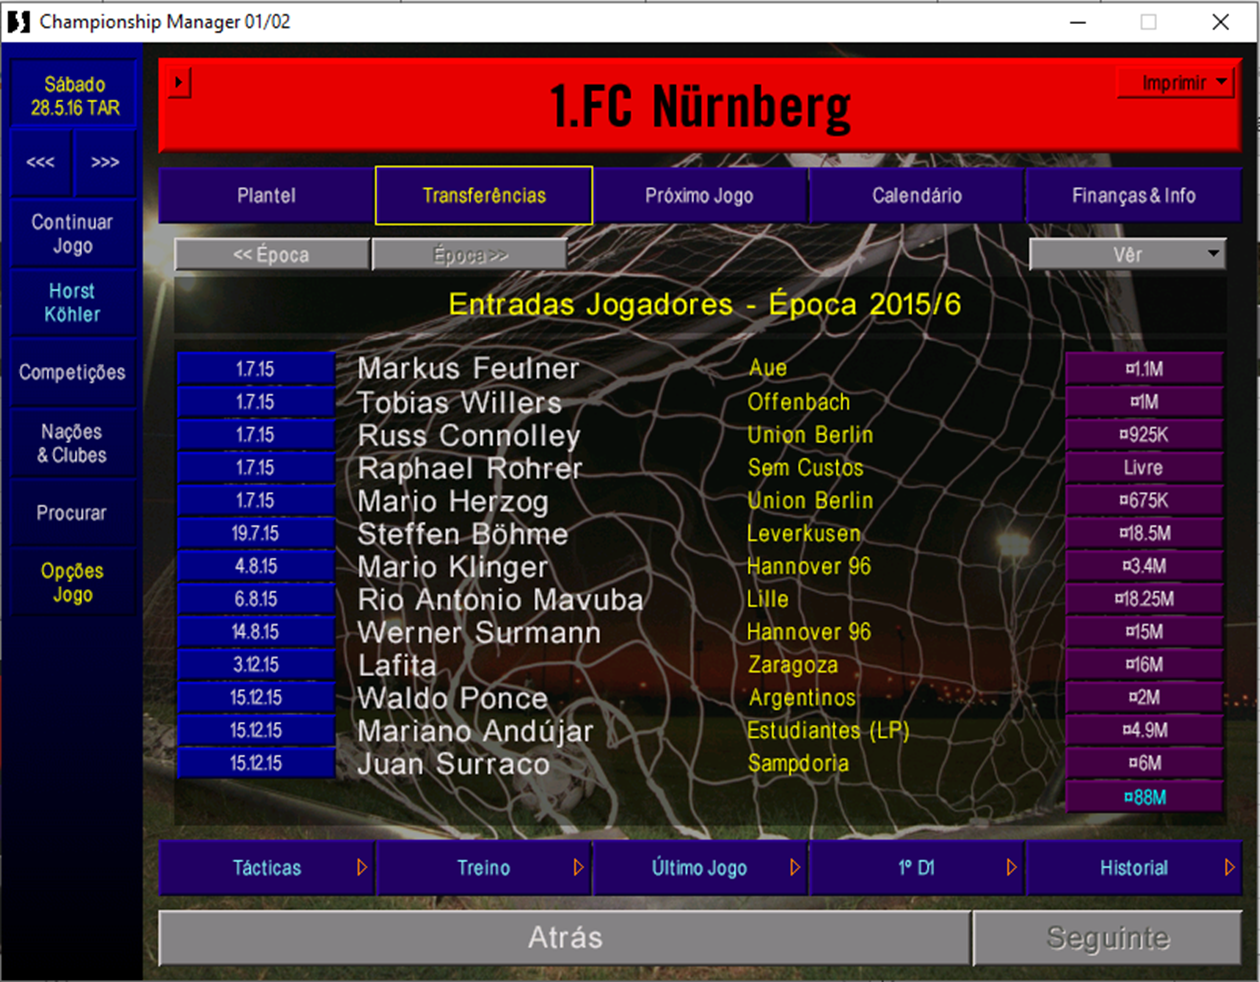Click the Championship Manager app icon in title bar
1260x982 pixels.
(18, 21)
